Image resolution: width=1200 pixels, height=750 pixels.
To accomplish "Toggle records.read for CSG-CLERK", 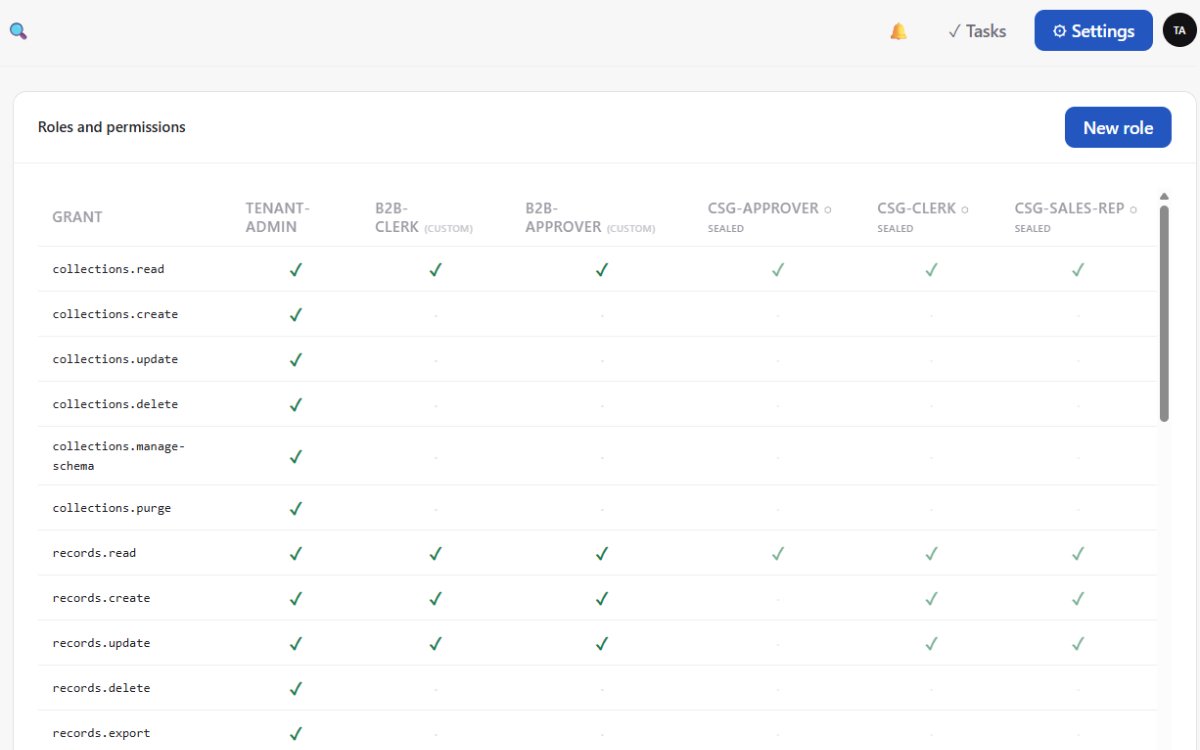I will [x=931, y=553].
